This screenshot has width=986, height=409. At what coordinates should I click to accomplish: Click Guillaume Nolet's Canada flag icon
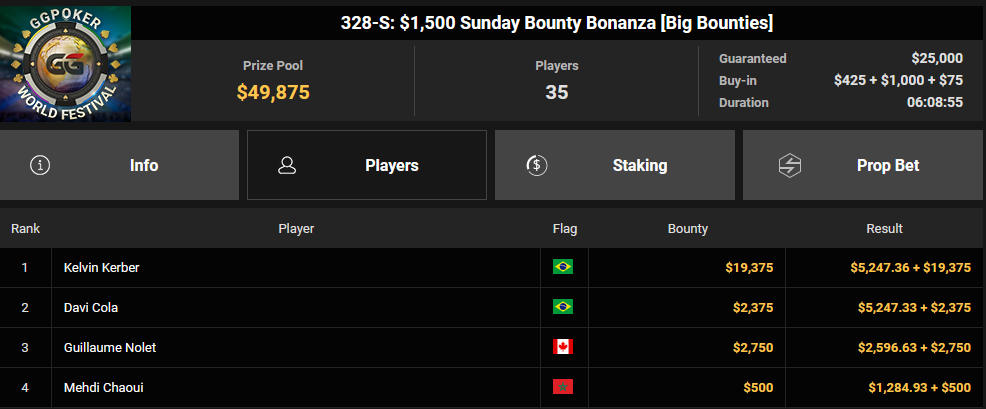point(563,347)
